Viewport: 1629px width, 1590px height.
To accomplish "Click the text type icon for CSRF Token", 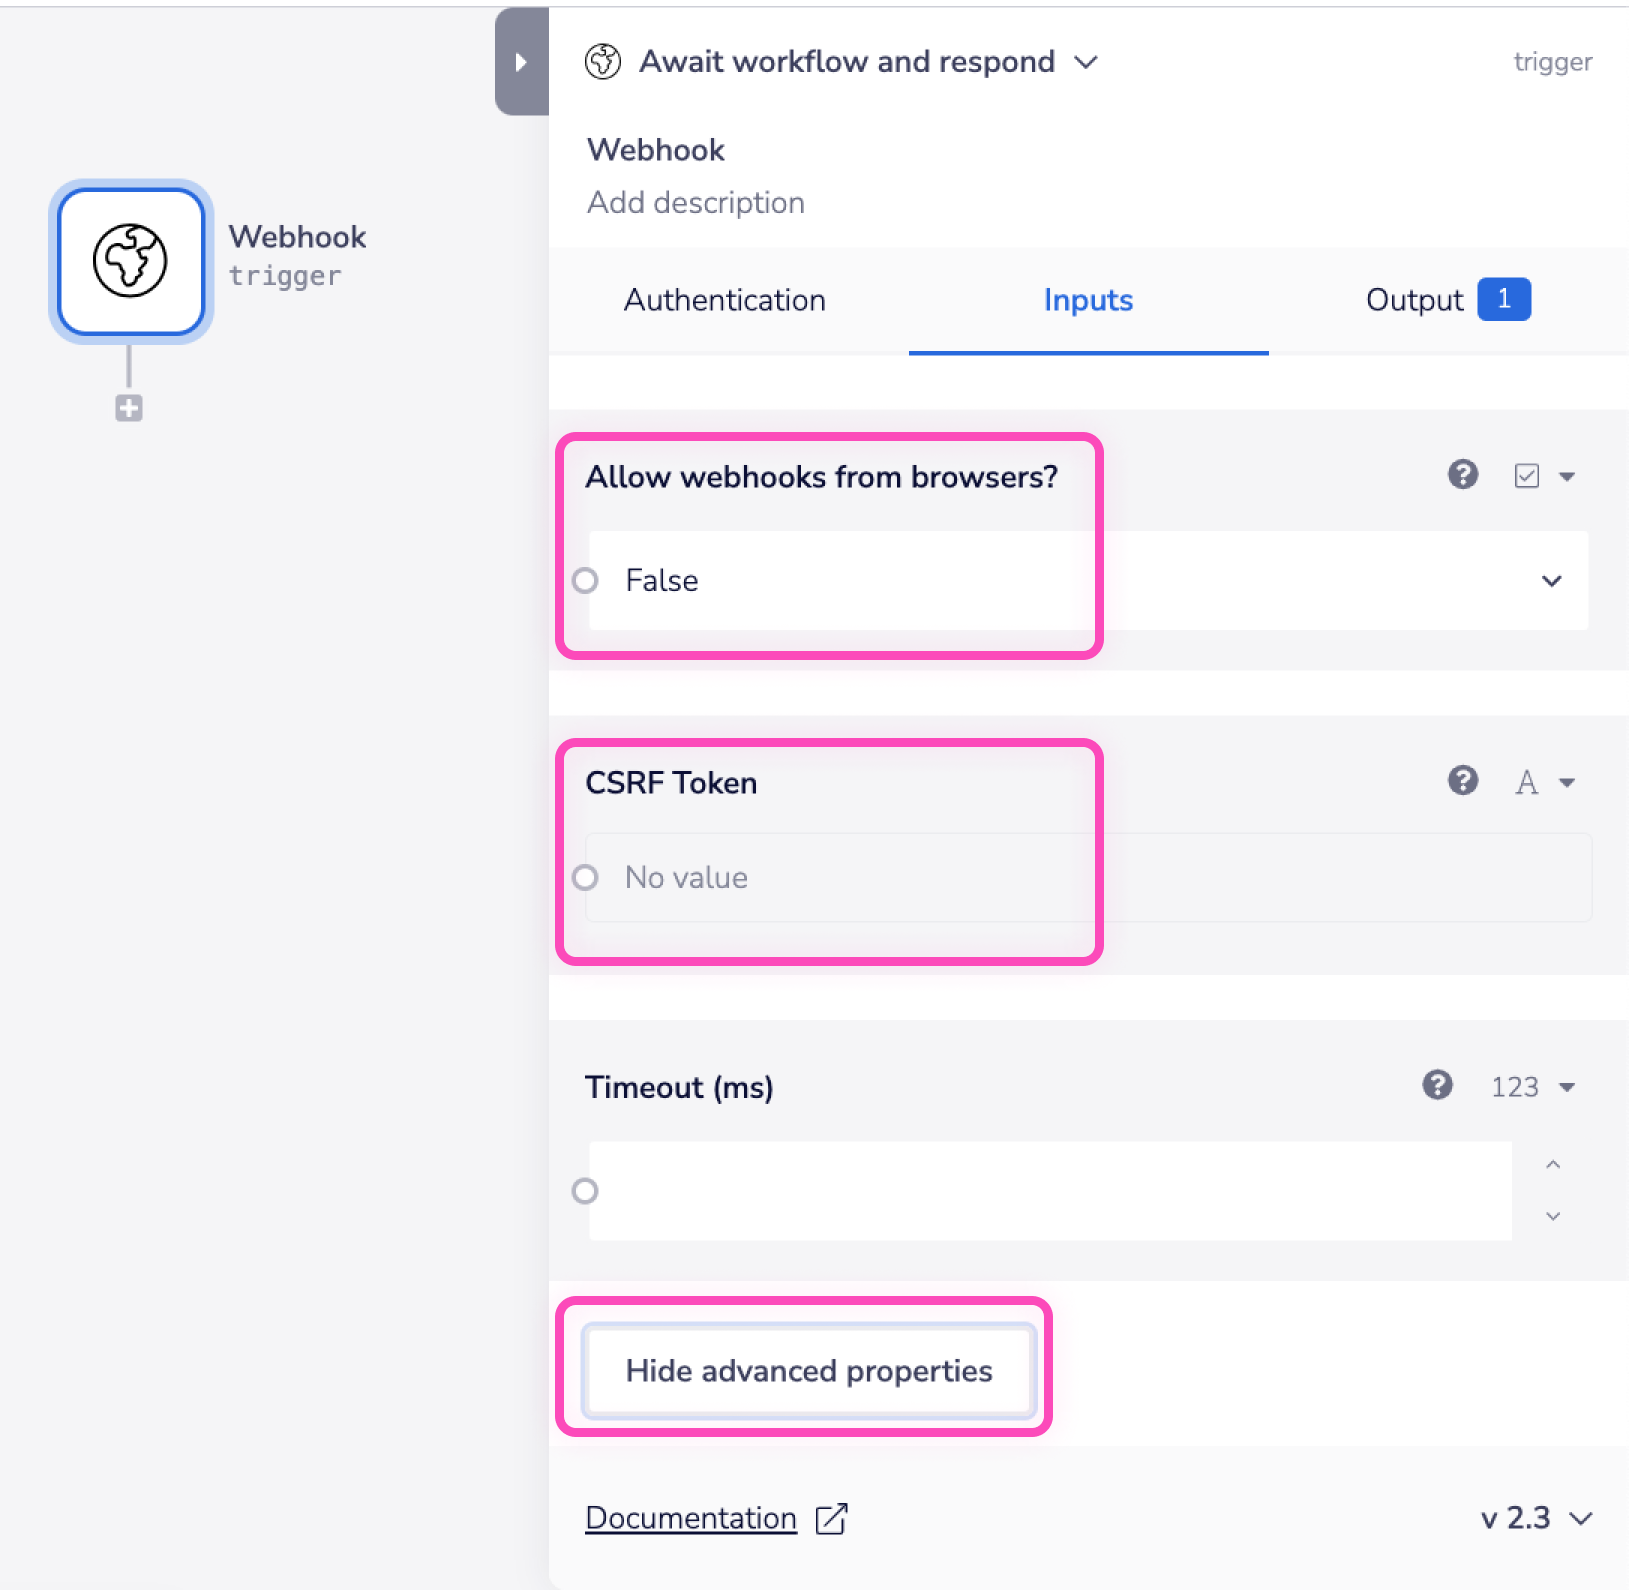I will (1527, 783).
